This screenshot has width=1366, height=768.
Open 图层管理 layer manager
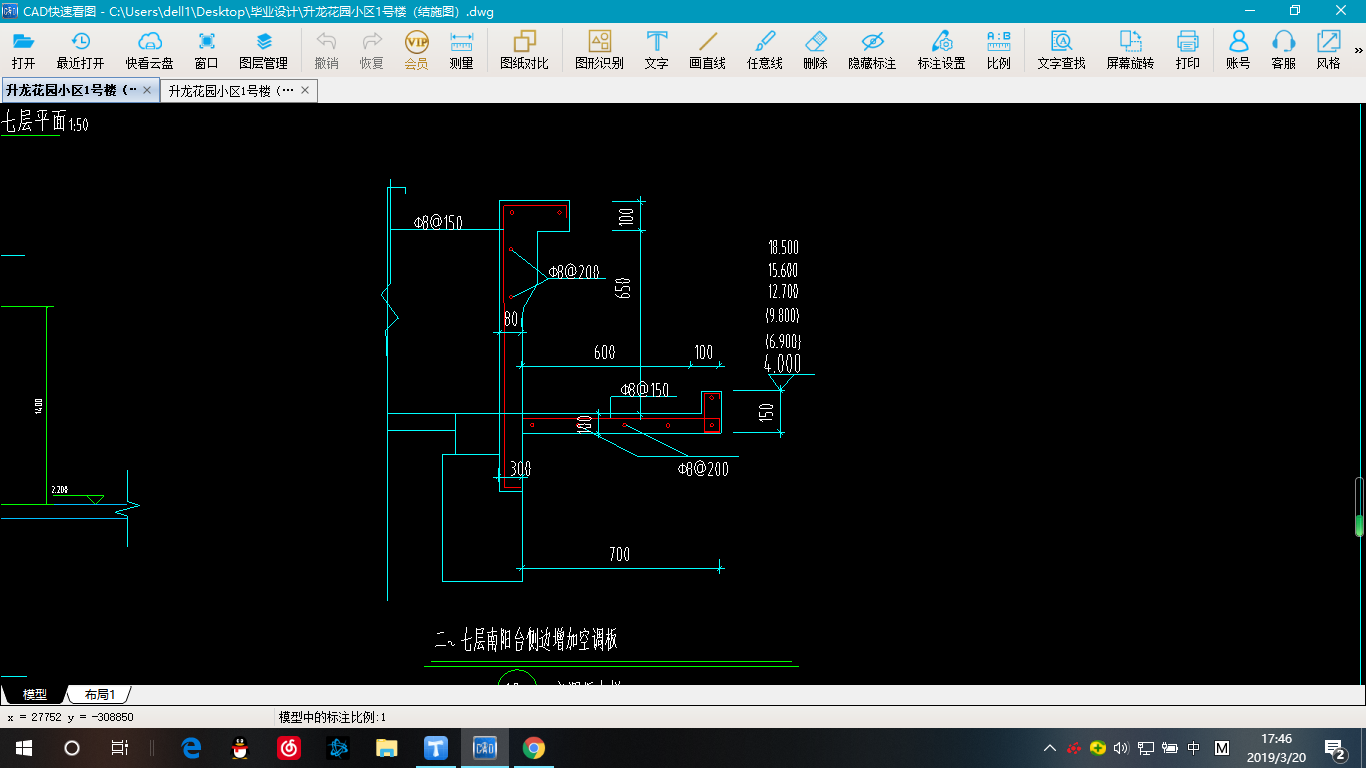[263, 50]
